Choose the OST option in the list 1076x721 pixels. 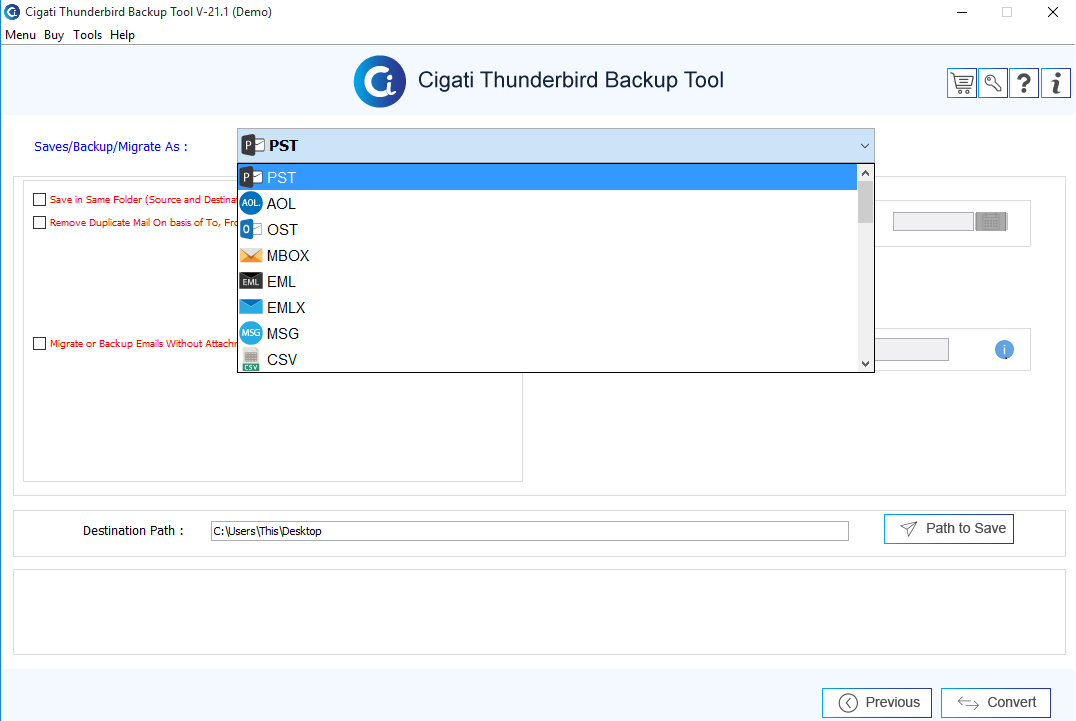point(548,230)
